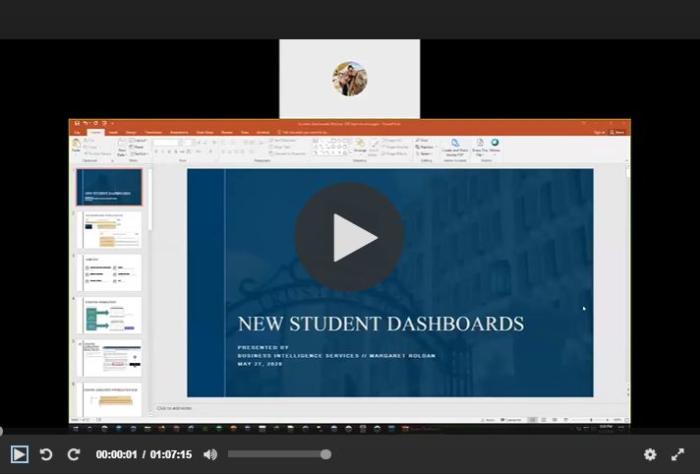This screenshot has width=700, height=475.
Task: Switch to the Animations ribbon tab
Action: pyautogui.click(x=179, y=133)
